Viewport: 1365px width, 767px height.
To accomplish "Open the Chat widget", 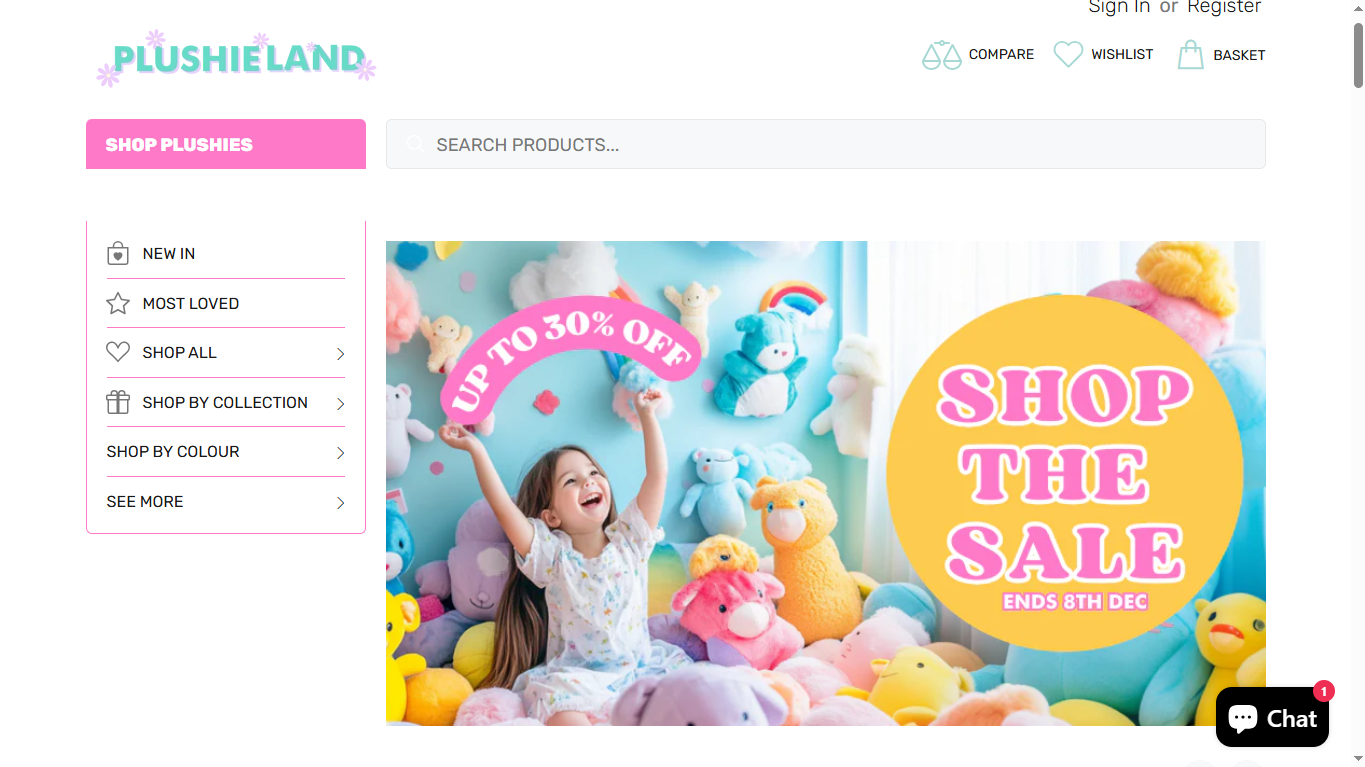I will 1272,717.
